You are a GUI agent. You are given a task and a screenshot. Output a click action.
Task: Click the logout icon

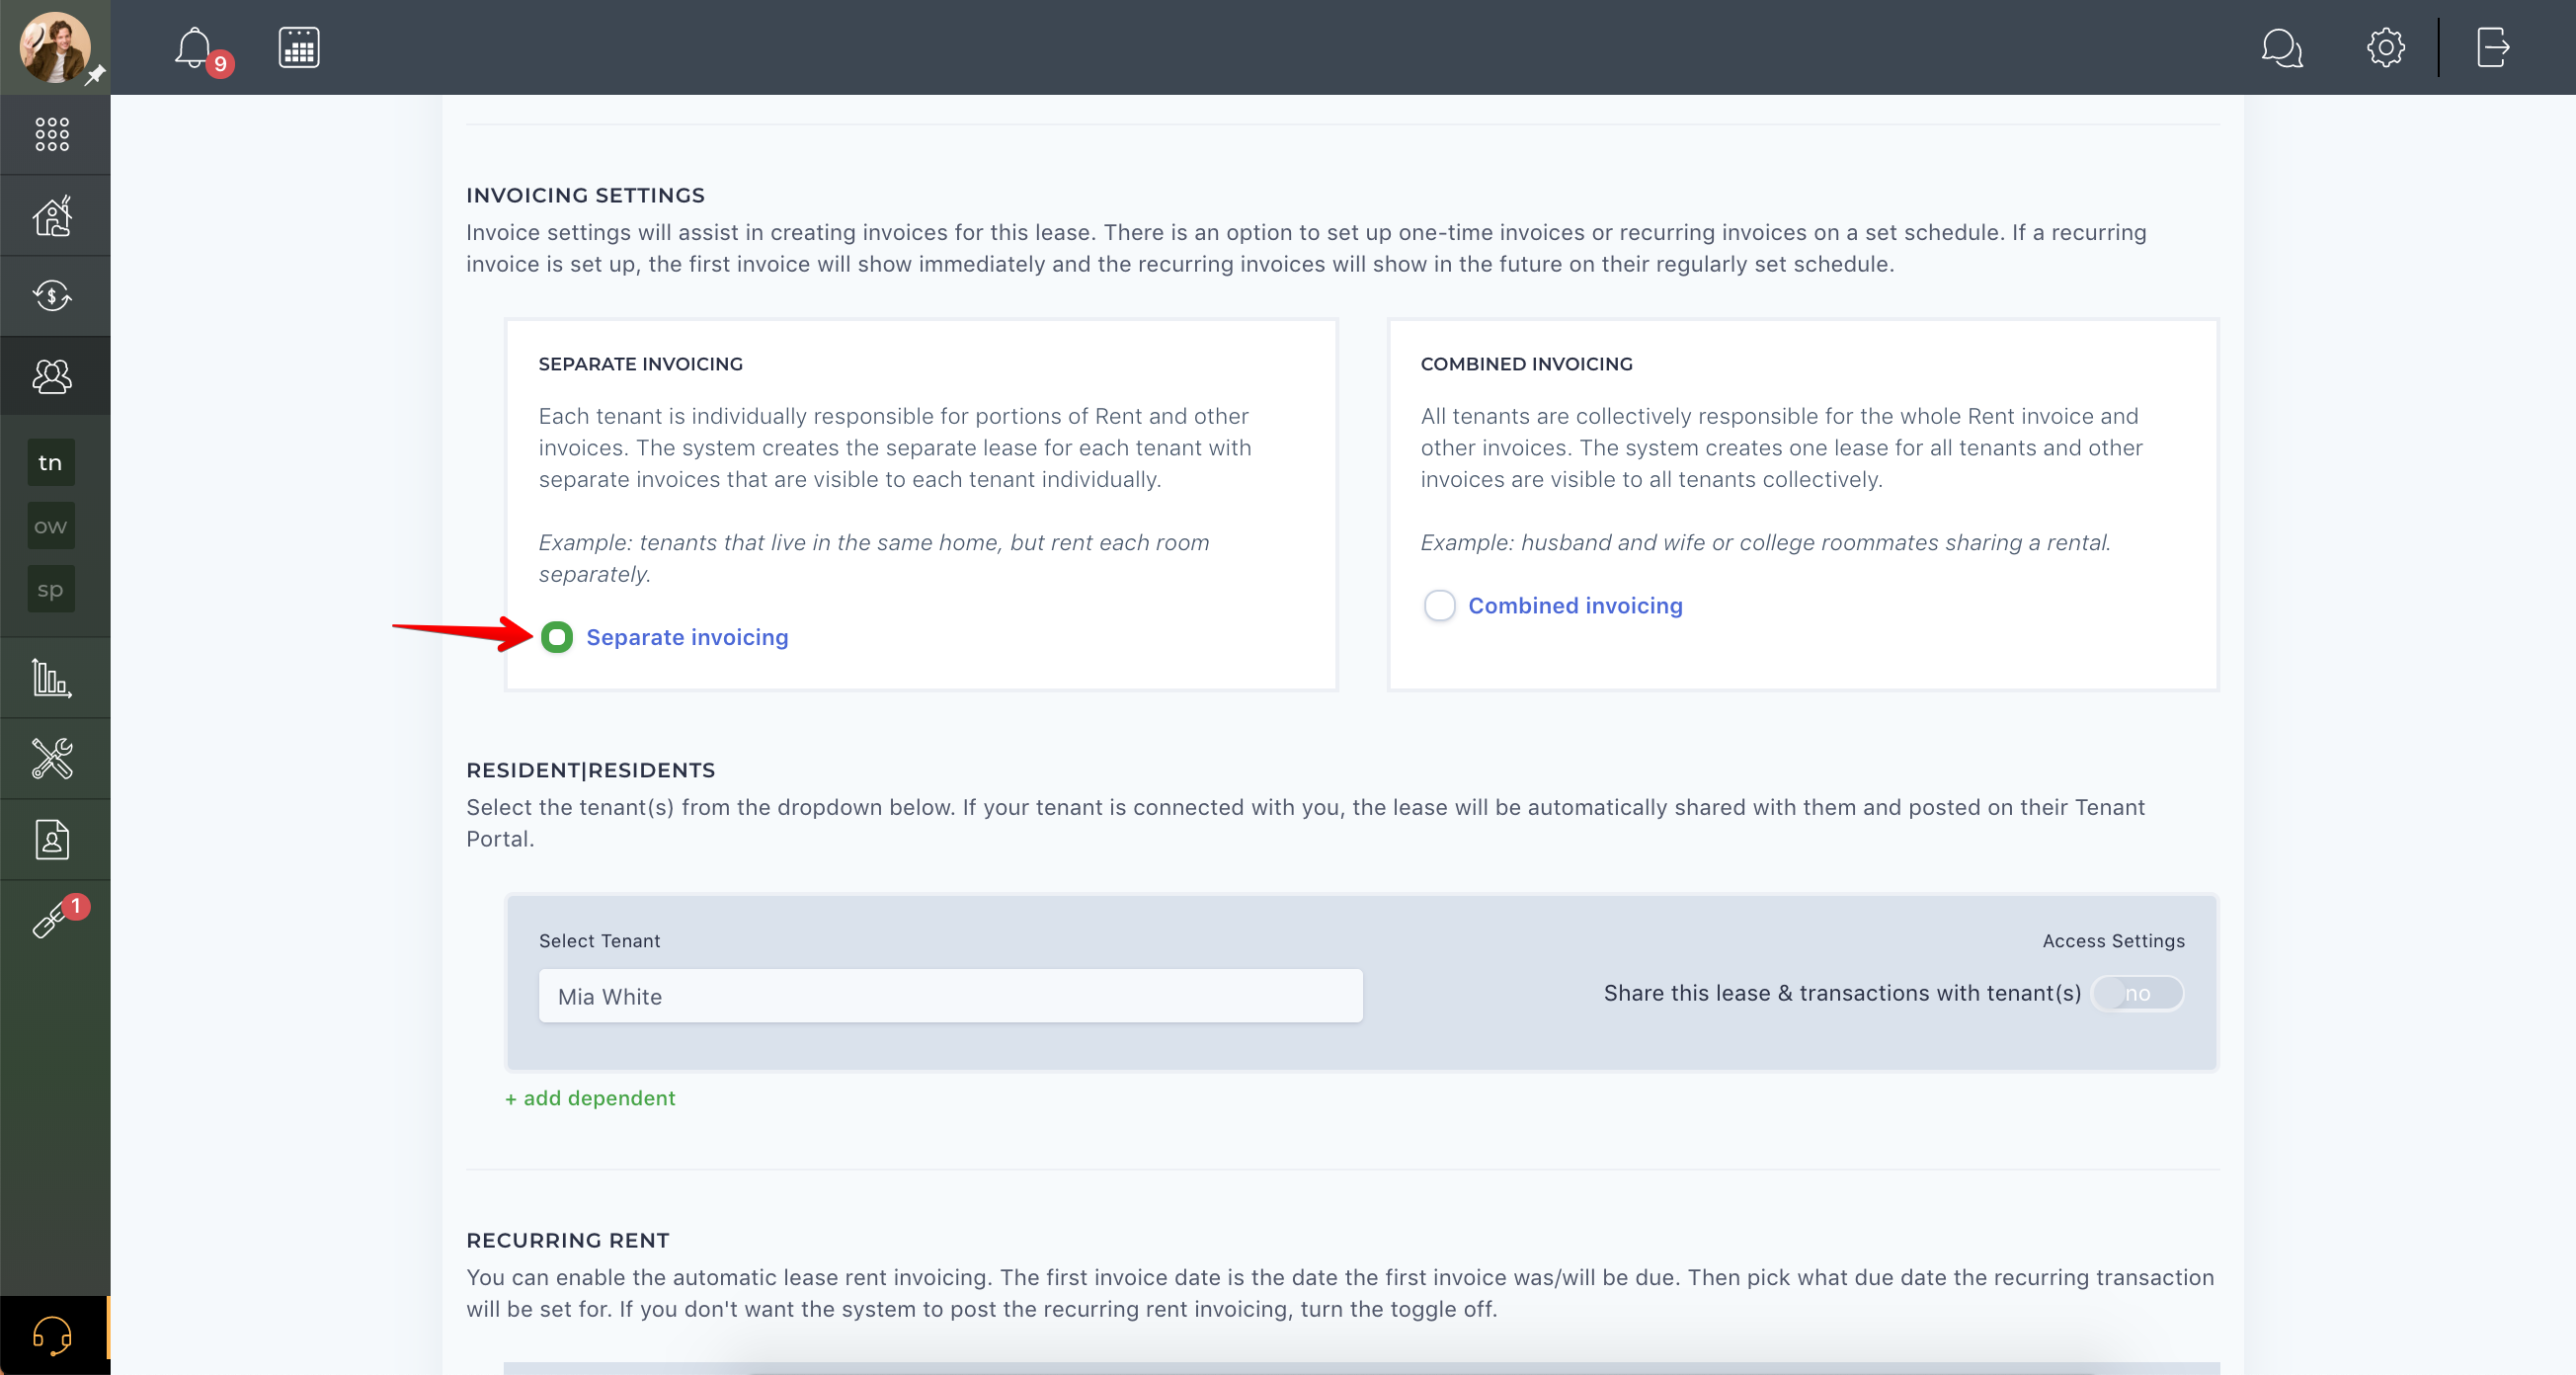pyautogui.click(x=2493, y=47)
